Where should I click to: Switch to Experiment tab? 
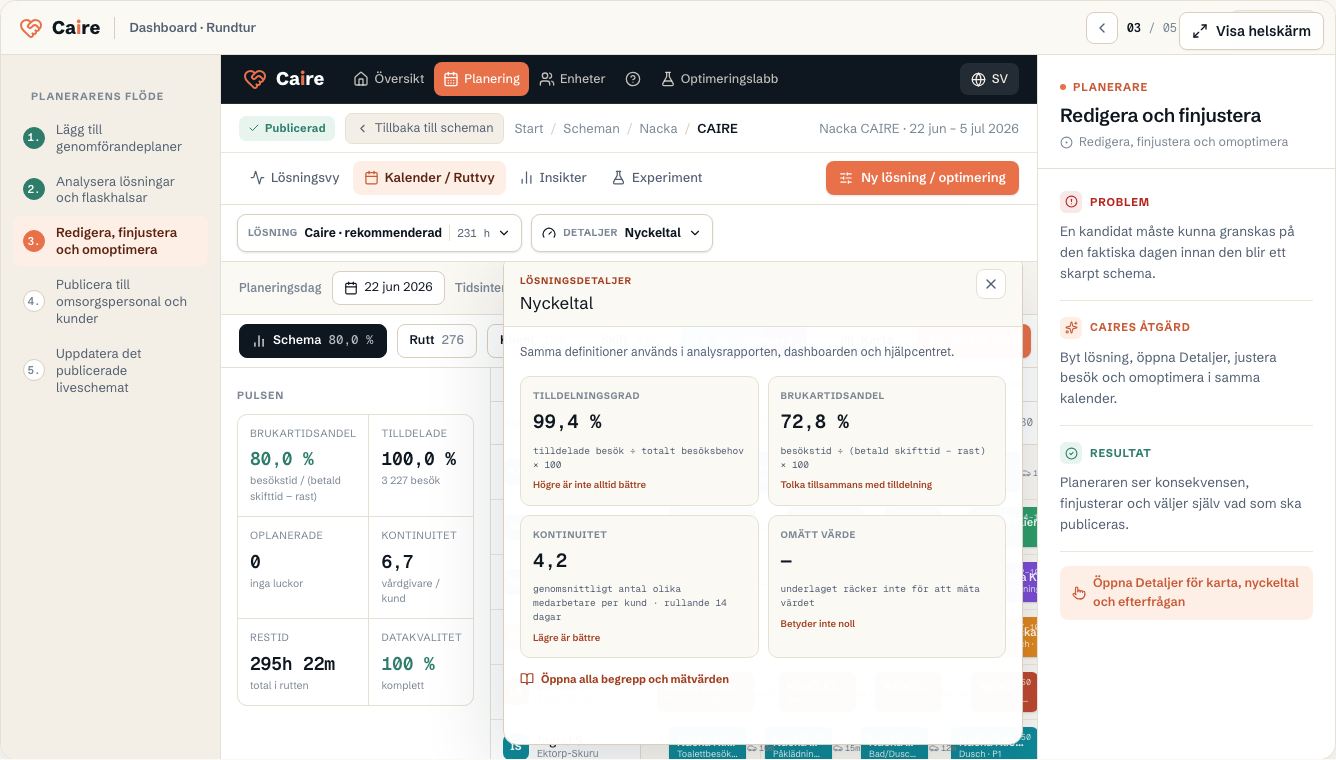tap(657, 178)
